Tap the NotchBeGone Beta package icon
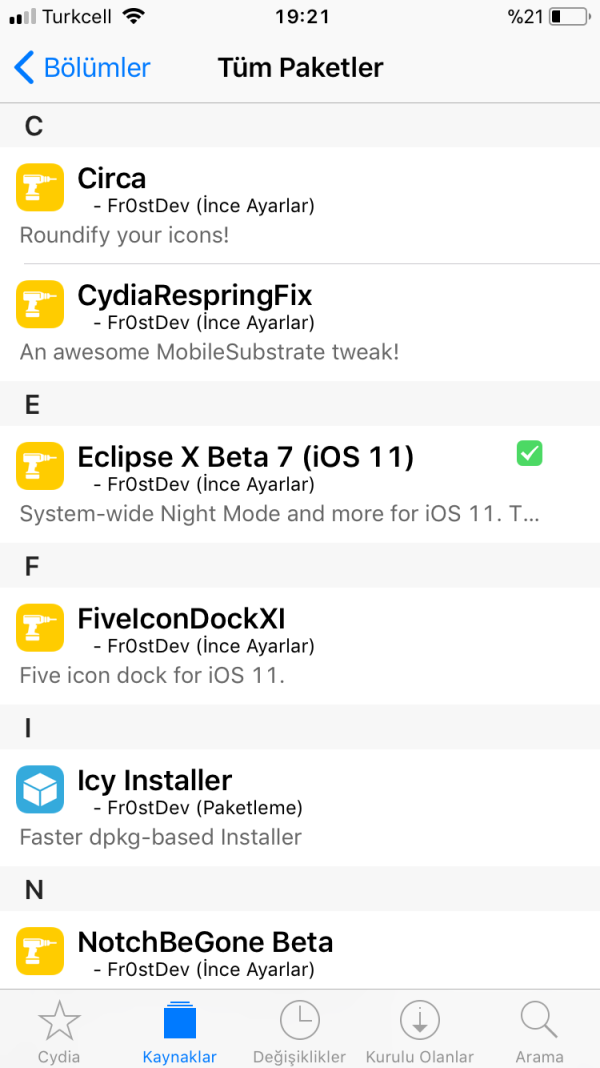The height and width of the screenshot is (1068, 600). pyautogui.click(x=40, y=951)
